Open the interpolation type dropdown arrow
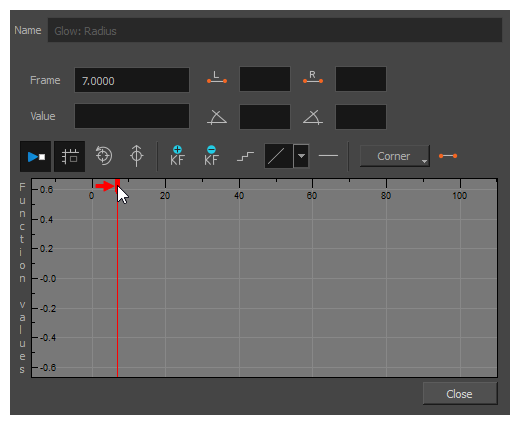The height and width of the screenshot is (425, 520). coord(301,156)
